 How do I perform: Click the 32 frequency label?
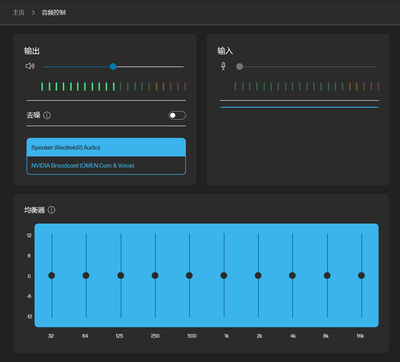coord(51,336)
